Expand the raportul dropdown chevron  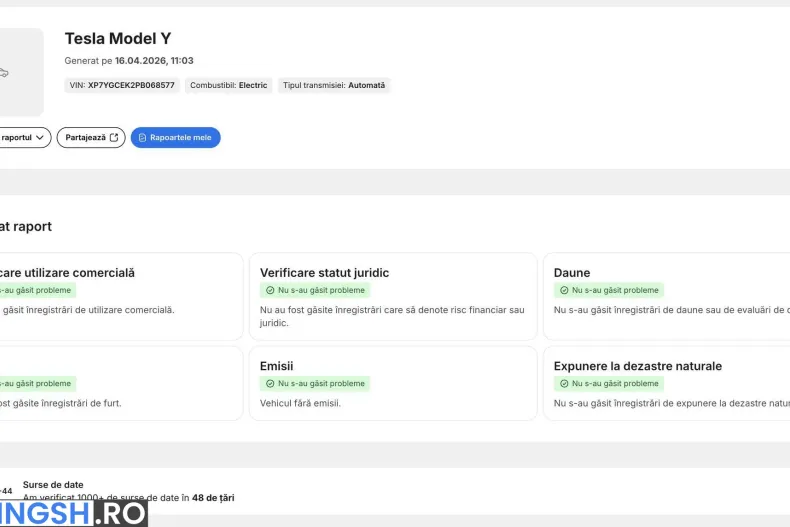point(41,138)
